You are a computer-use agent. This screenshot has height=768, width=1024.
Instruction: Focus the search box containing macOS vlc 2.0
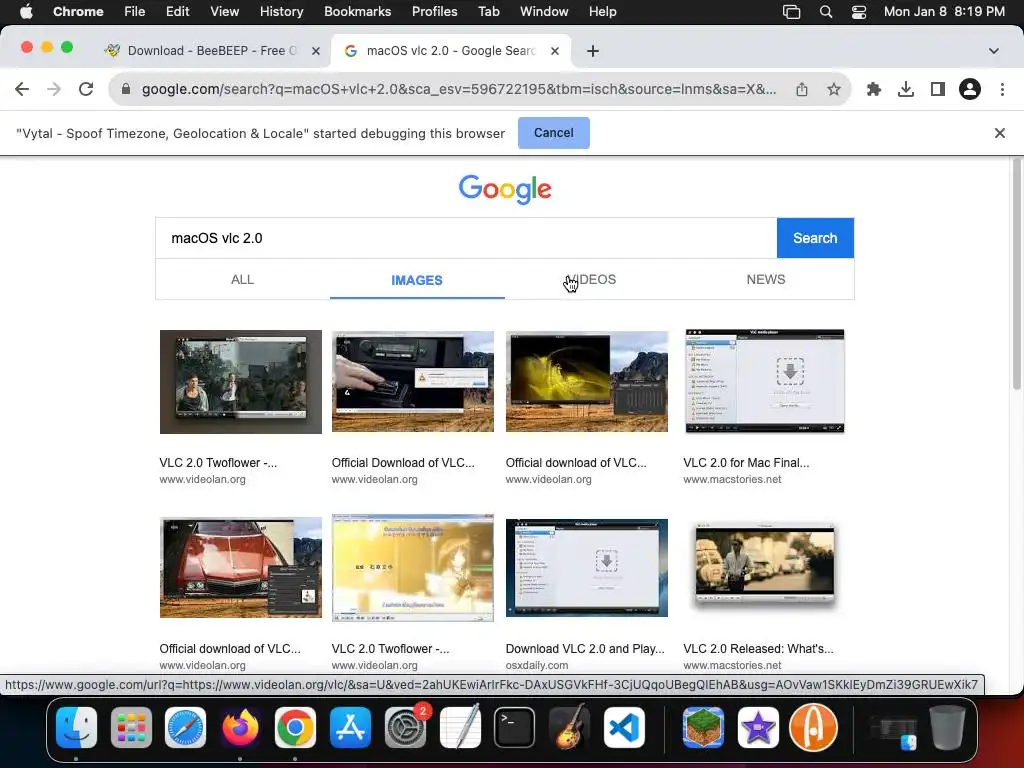pos(466,238)
